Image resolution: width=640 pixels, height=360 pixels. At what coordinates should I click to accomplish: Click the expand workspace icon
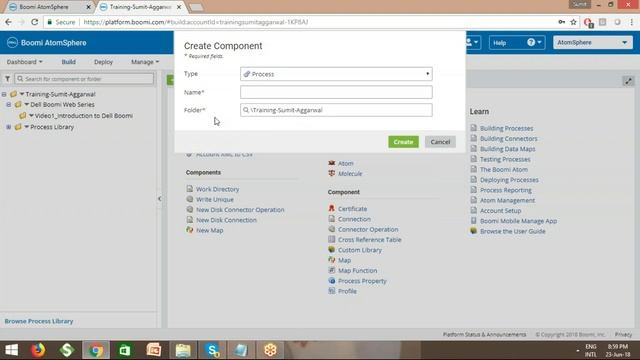tap(628, 81)
